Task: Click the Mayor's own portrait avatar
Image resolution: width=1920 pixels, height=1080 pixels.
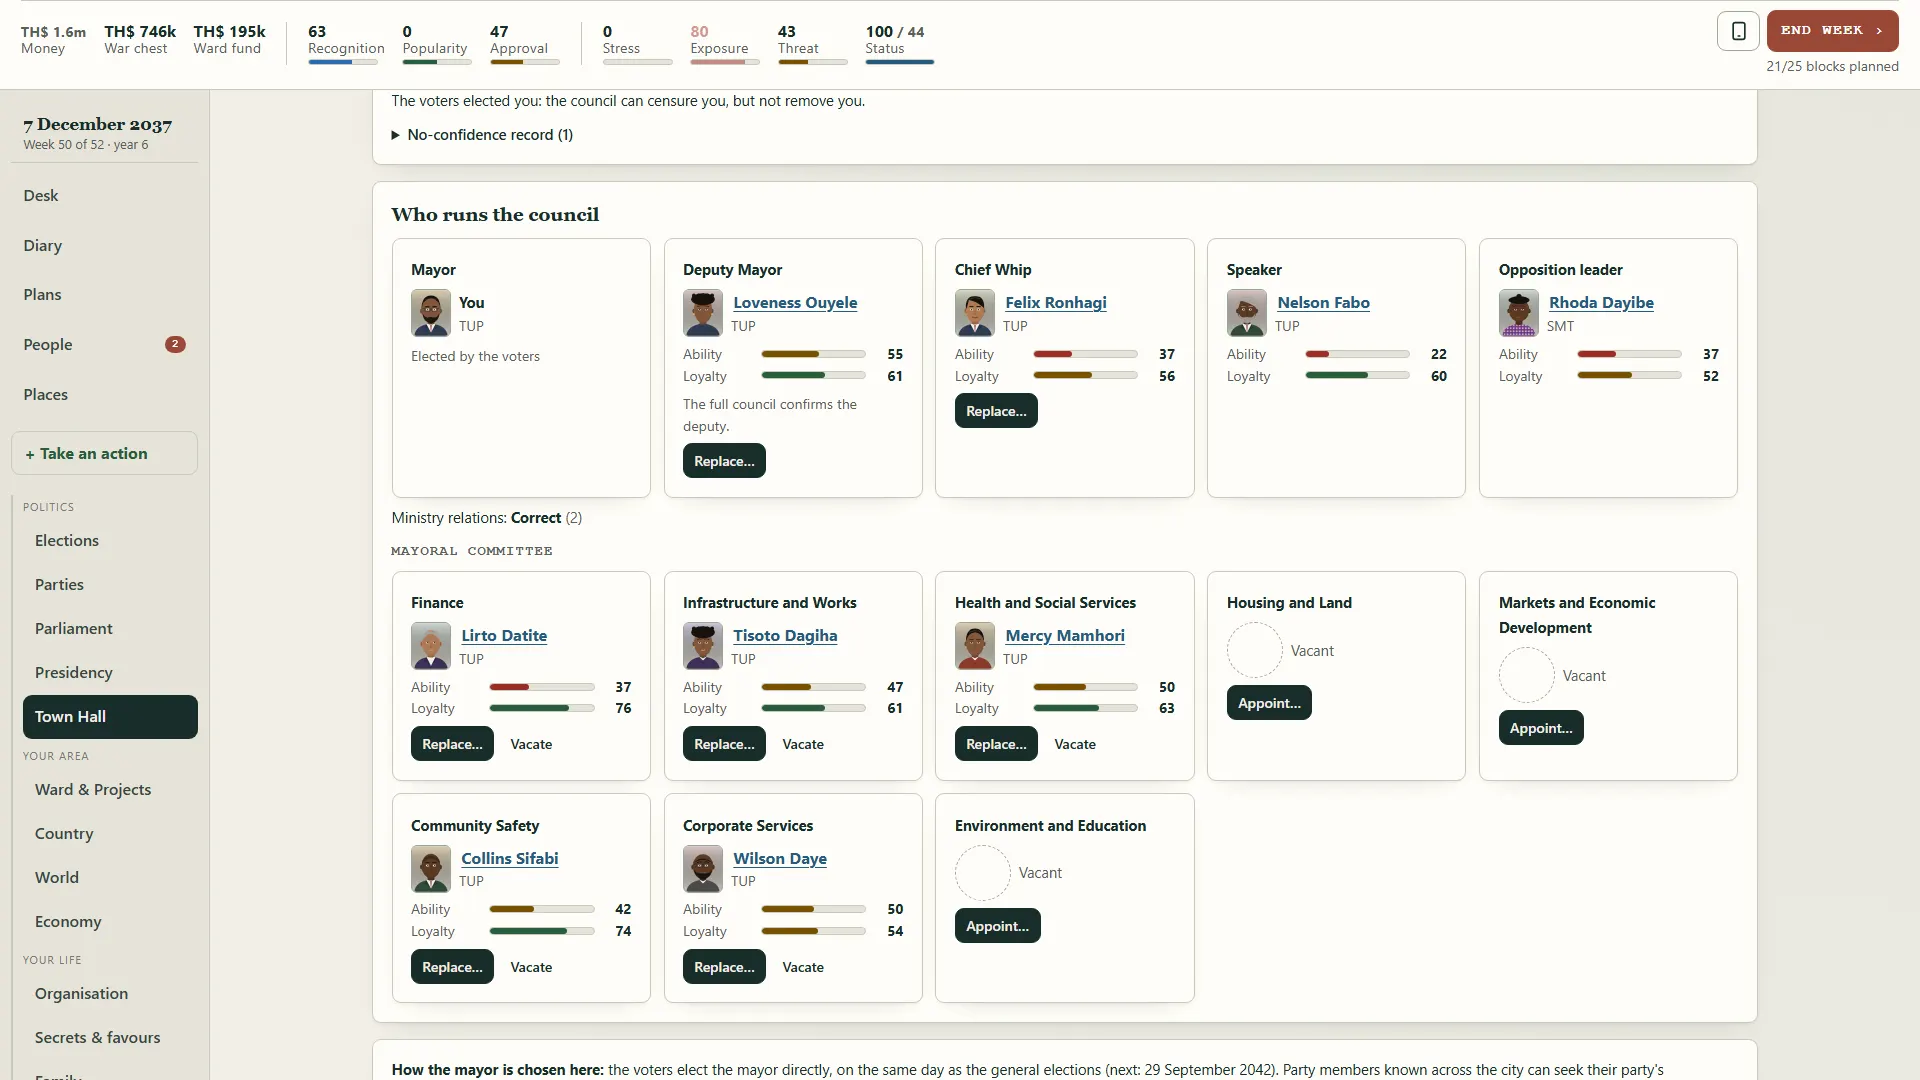Action: click(431, 313)
